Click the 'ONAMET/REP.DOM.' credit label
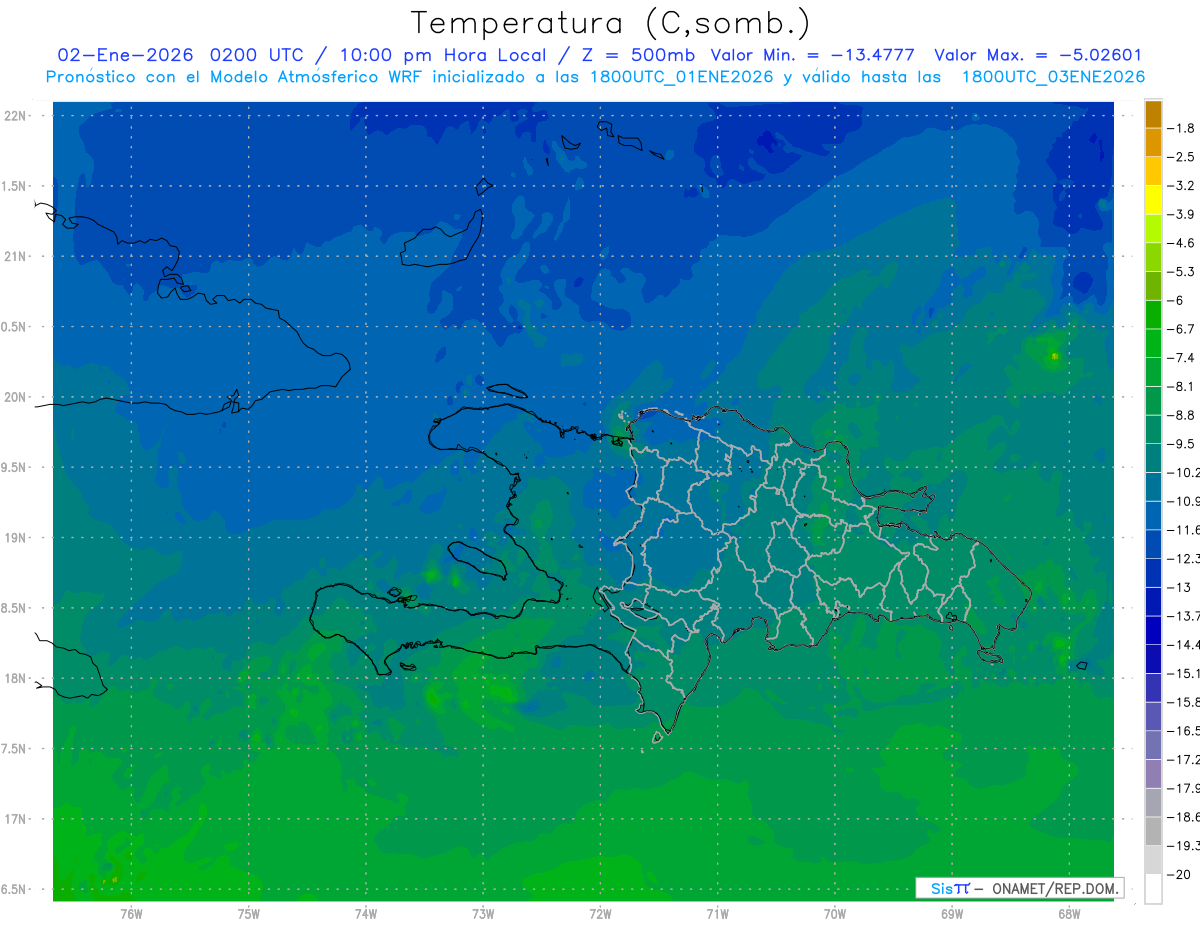Viewport: 1200px width, 927px height. coord(1055,888)
